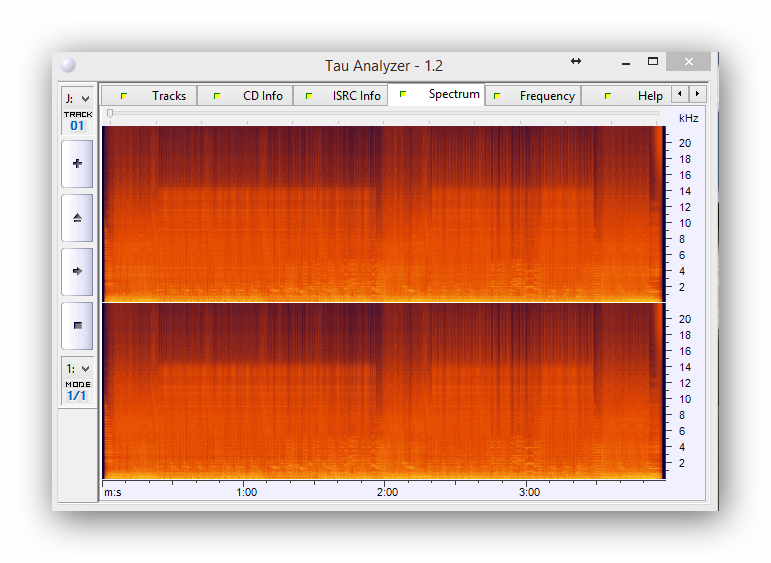Switch to the Tracks tab

(x=157, y=96)
